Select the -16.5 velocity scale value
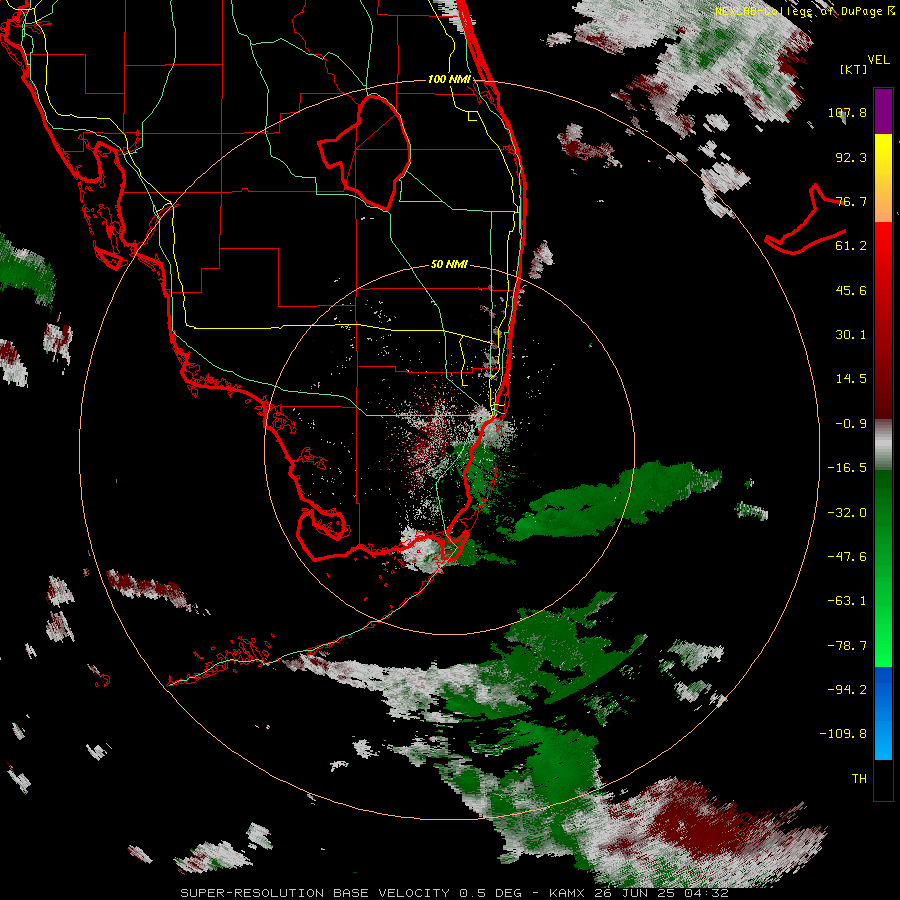Viewport: 900px width, 900px height. coord(847,468)
